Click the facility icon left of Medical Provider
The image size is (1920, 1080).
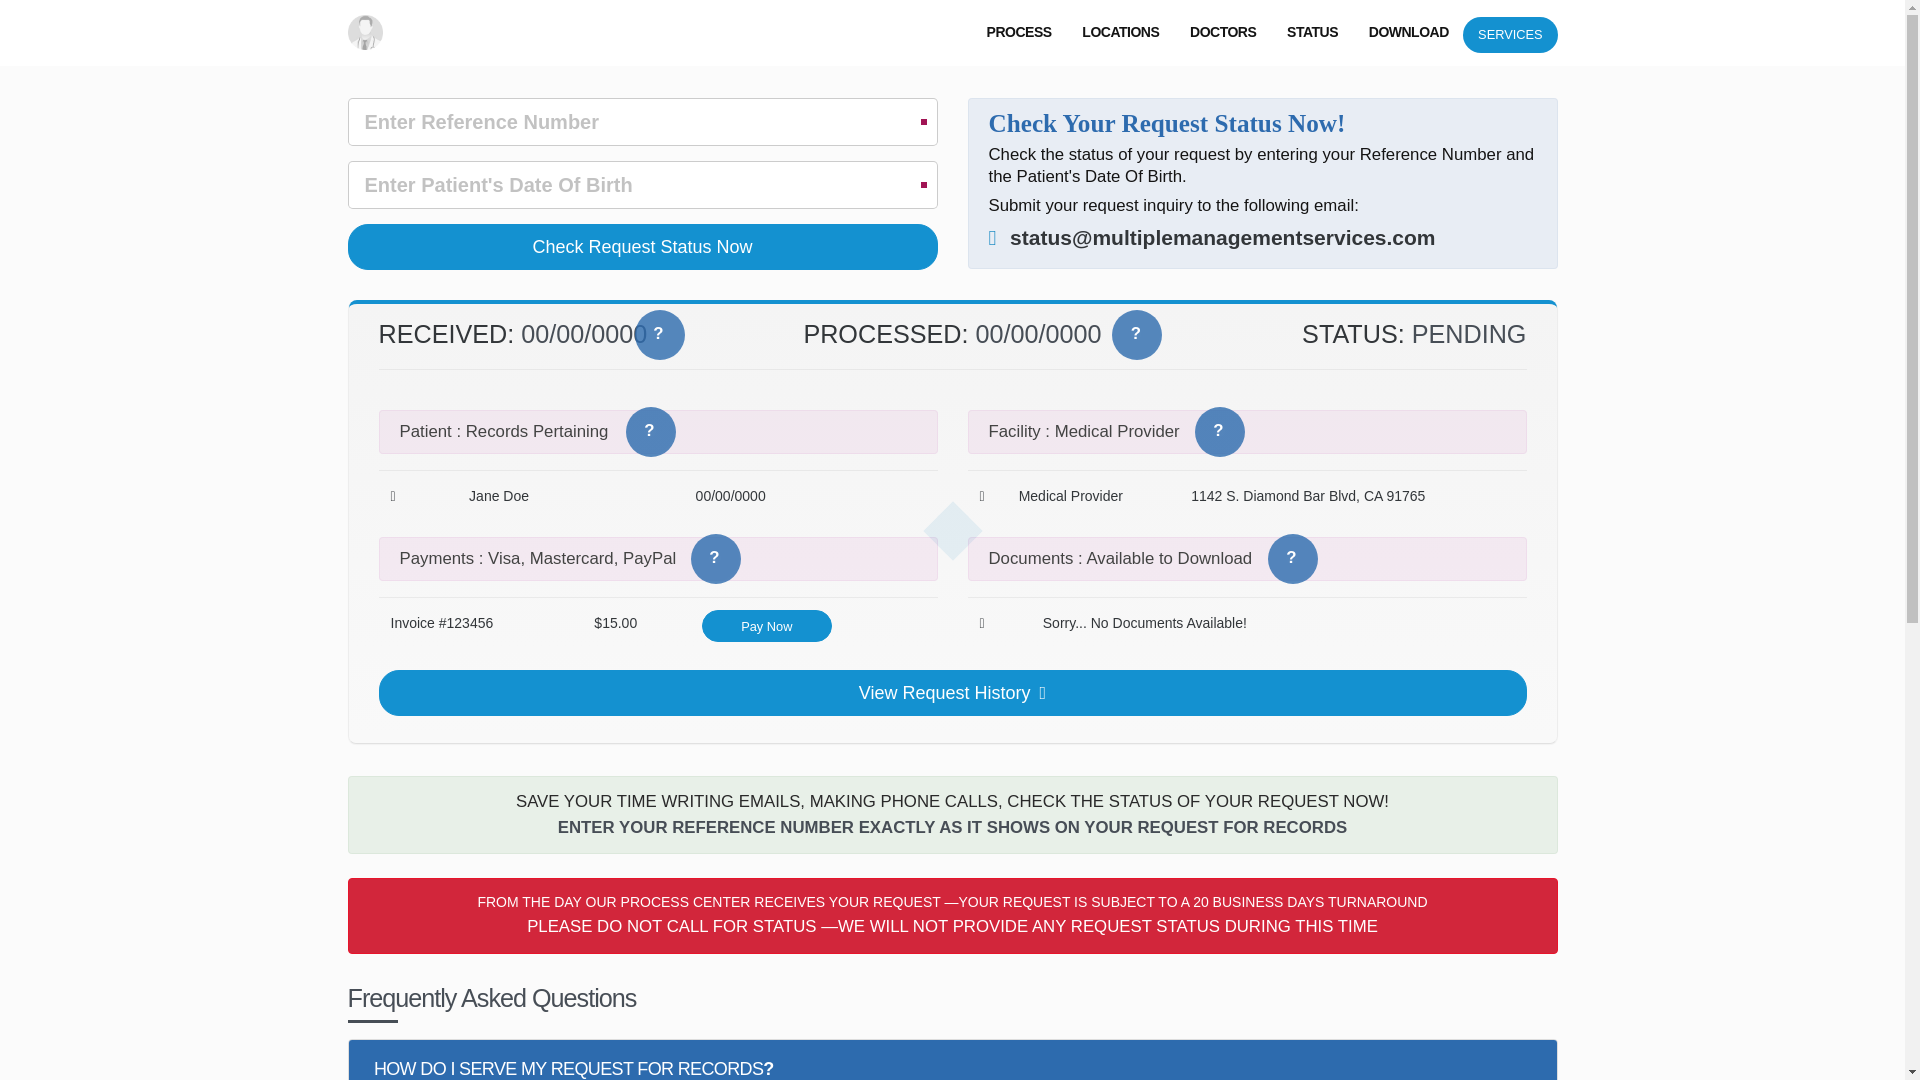[x=982, y=496]
